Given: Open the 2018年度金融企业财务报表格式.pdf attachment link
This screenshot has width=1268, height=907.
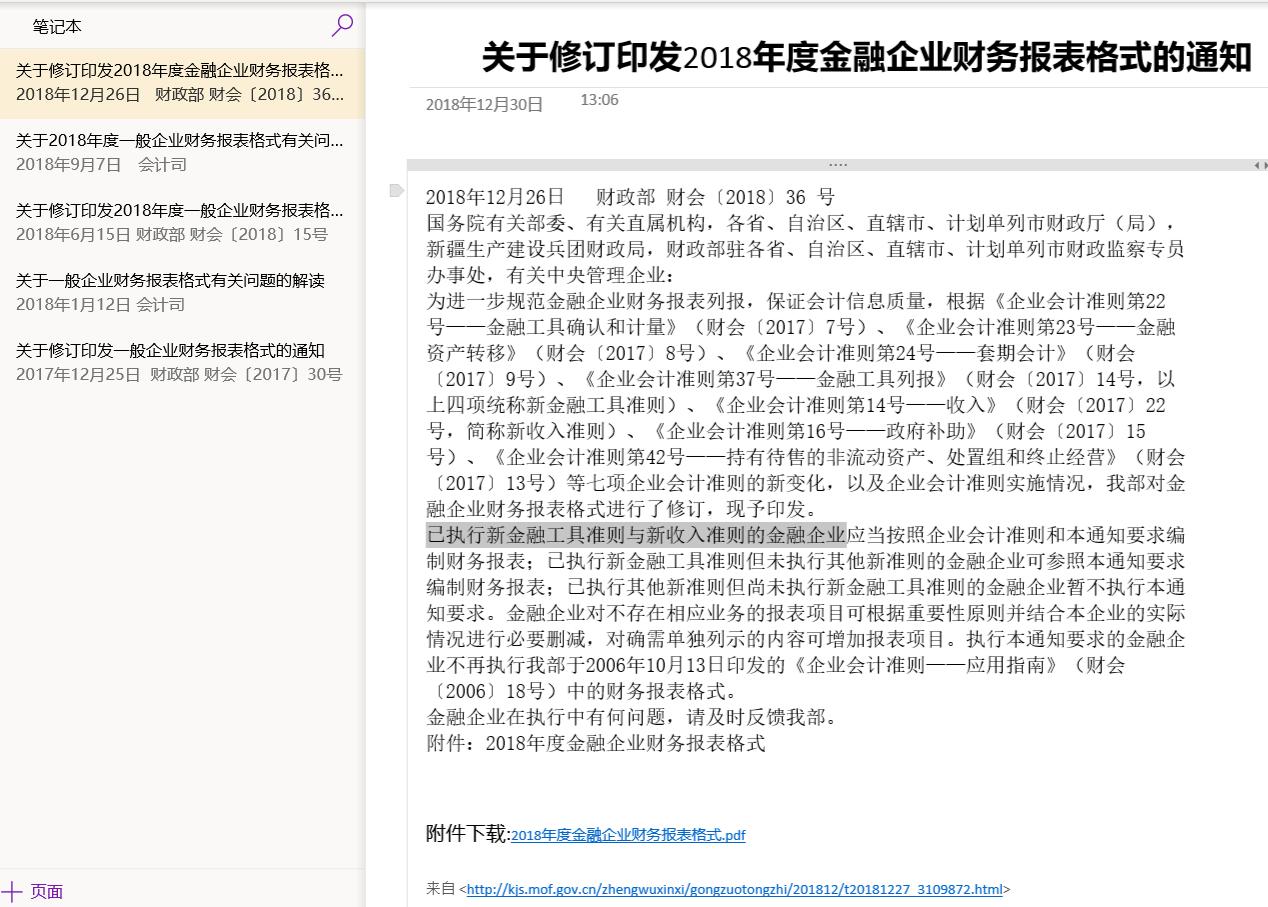Looking at the screenshot, I should pos(627,837).
